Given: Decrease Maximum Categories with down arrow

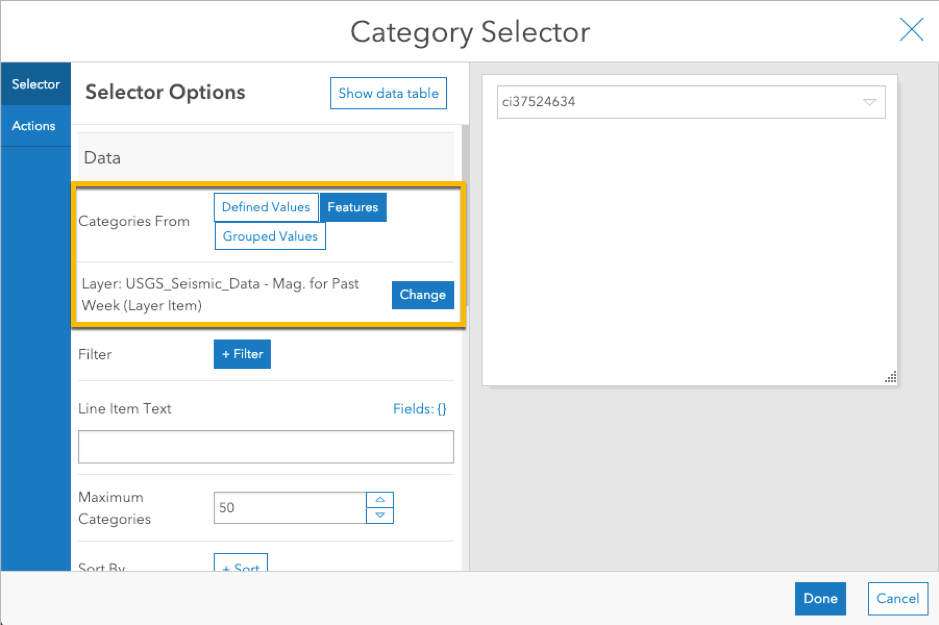Looking at the screenshot, I should click(380, 515).
